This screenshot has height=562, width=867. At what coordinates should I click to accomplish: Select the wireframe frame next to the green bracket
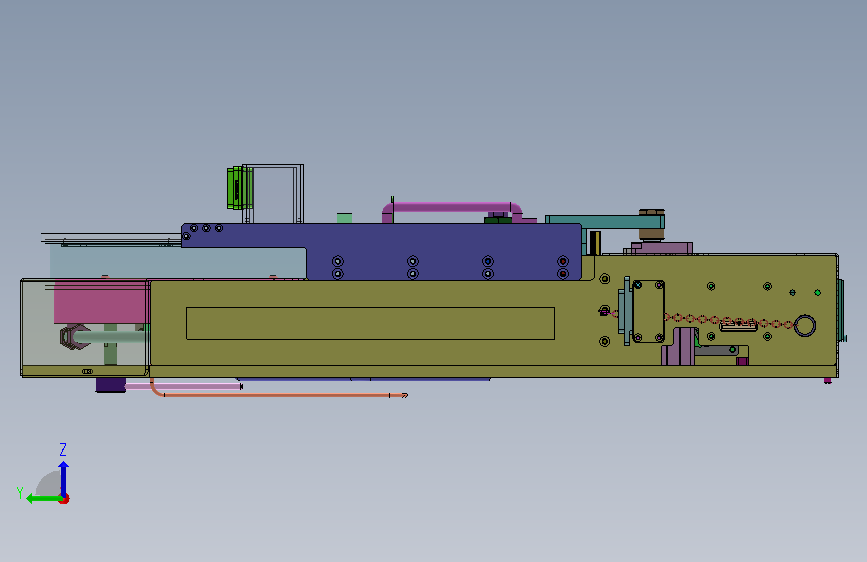click(273, 194)
